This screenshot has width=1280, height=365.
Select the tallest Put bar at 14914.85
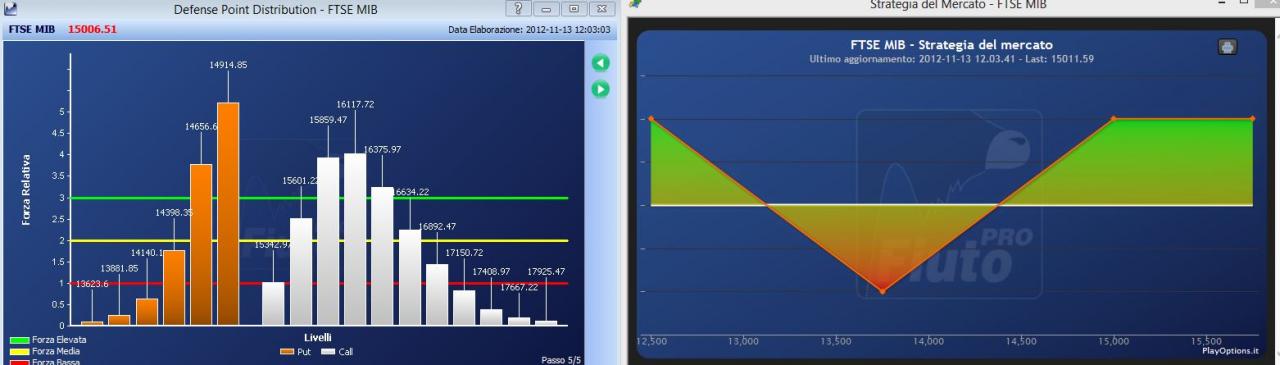pos(228,214)
